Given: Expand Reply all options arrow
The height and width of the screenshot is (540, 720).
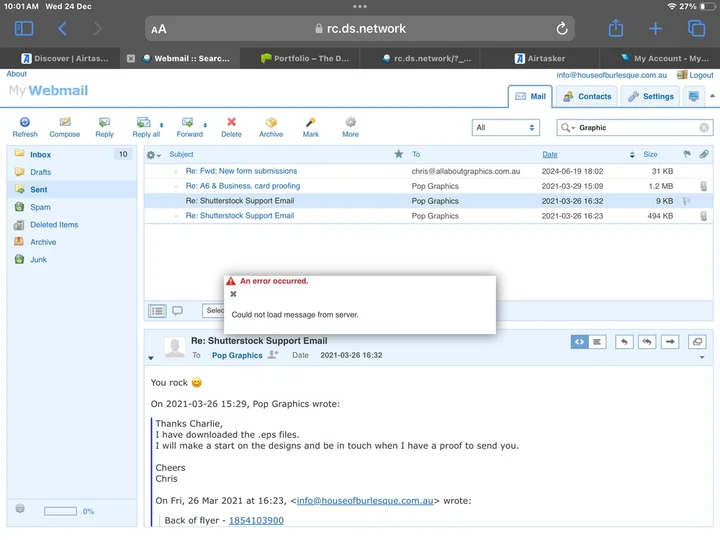Looking at the screenshot, I should click(x=161, y=125).
